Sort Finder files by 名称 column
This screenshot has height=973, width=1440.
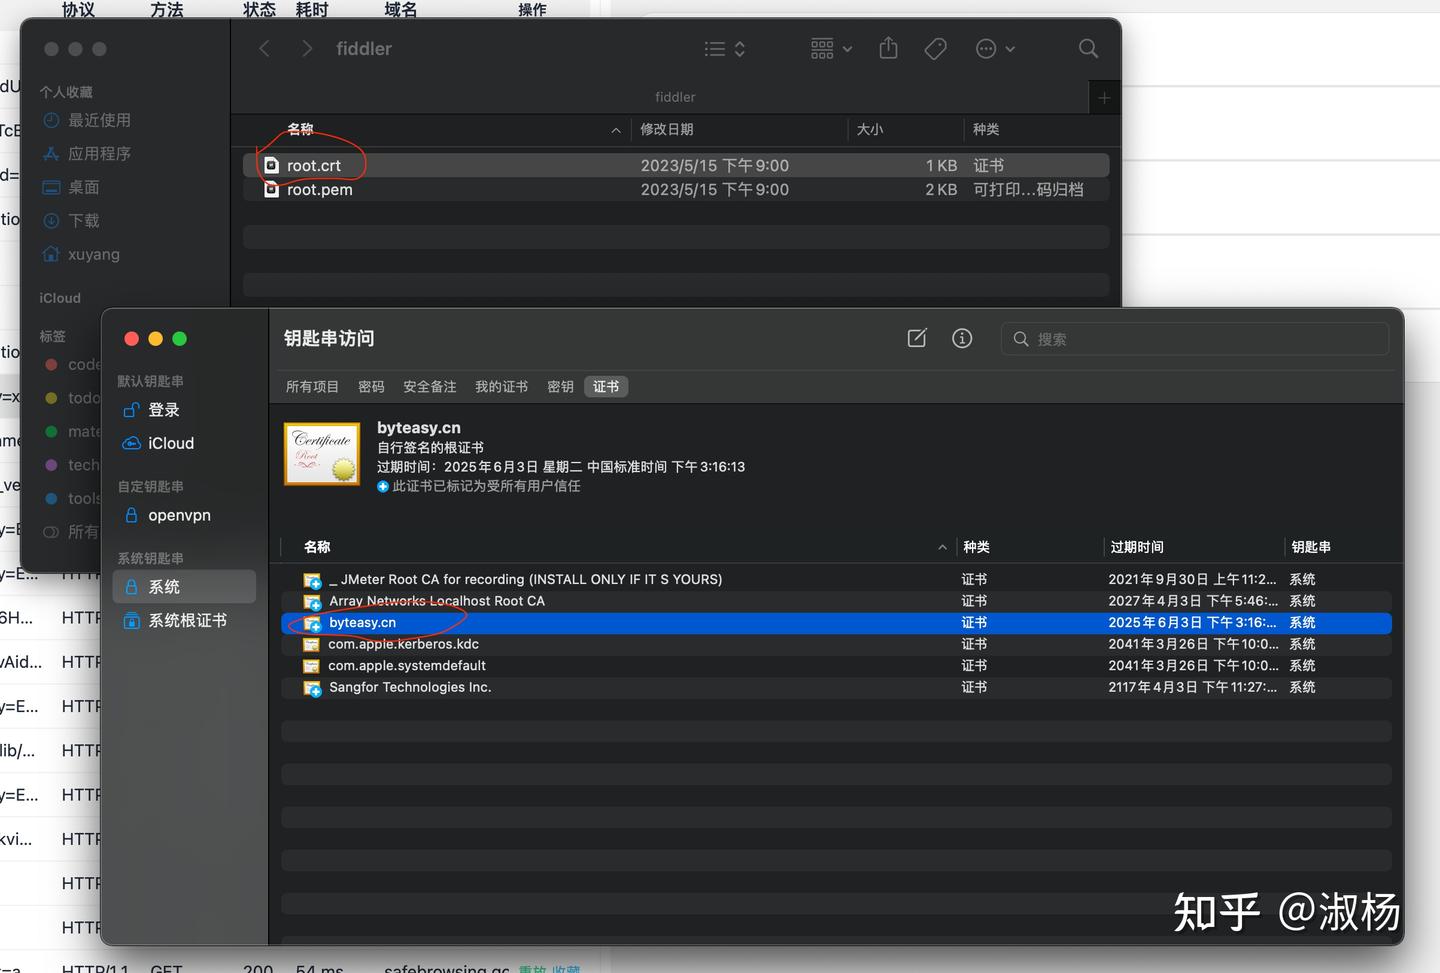300,129
